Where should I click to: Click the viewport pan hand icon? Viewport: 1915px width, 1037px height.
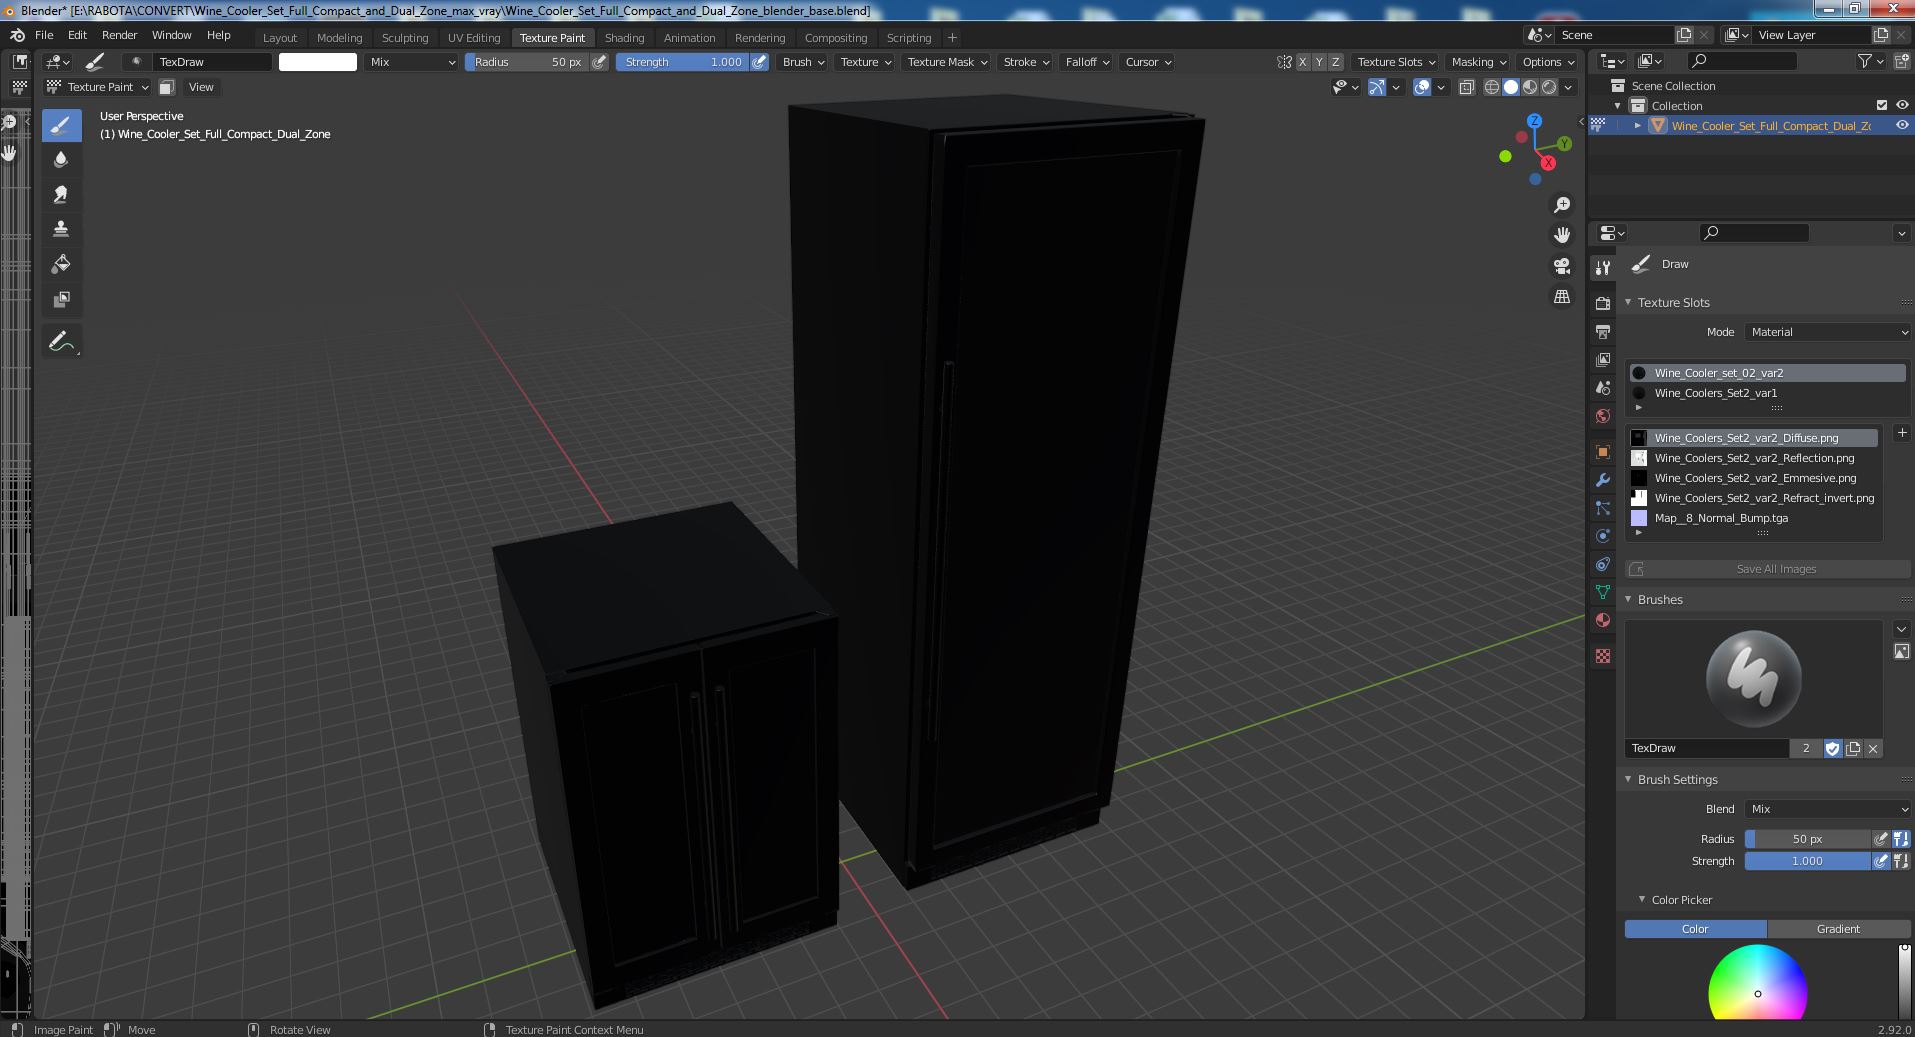(1562, 235)
